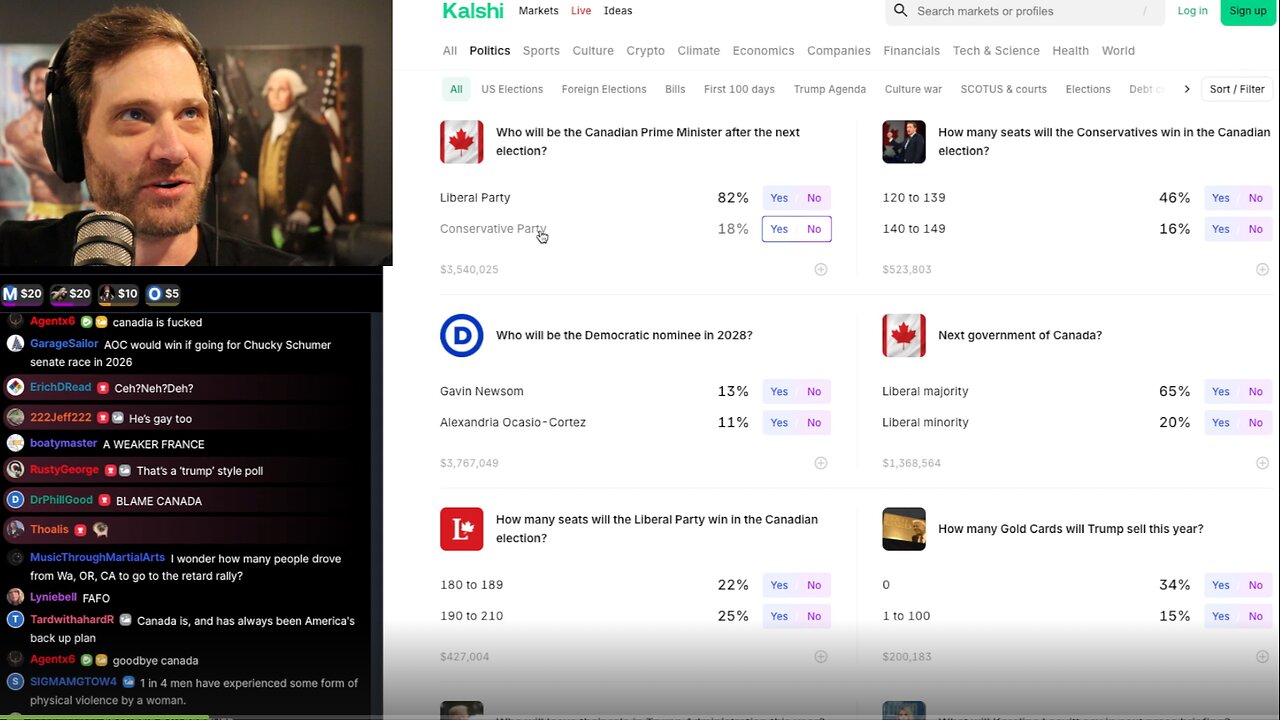Click TardwithahardR's chat avatar
1280x720 pixels.
(15, 620)
